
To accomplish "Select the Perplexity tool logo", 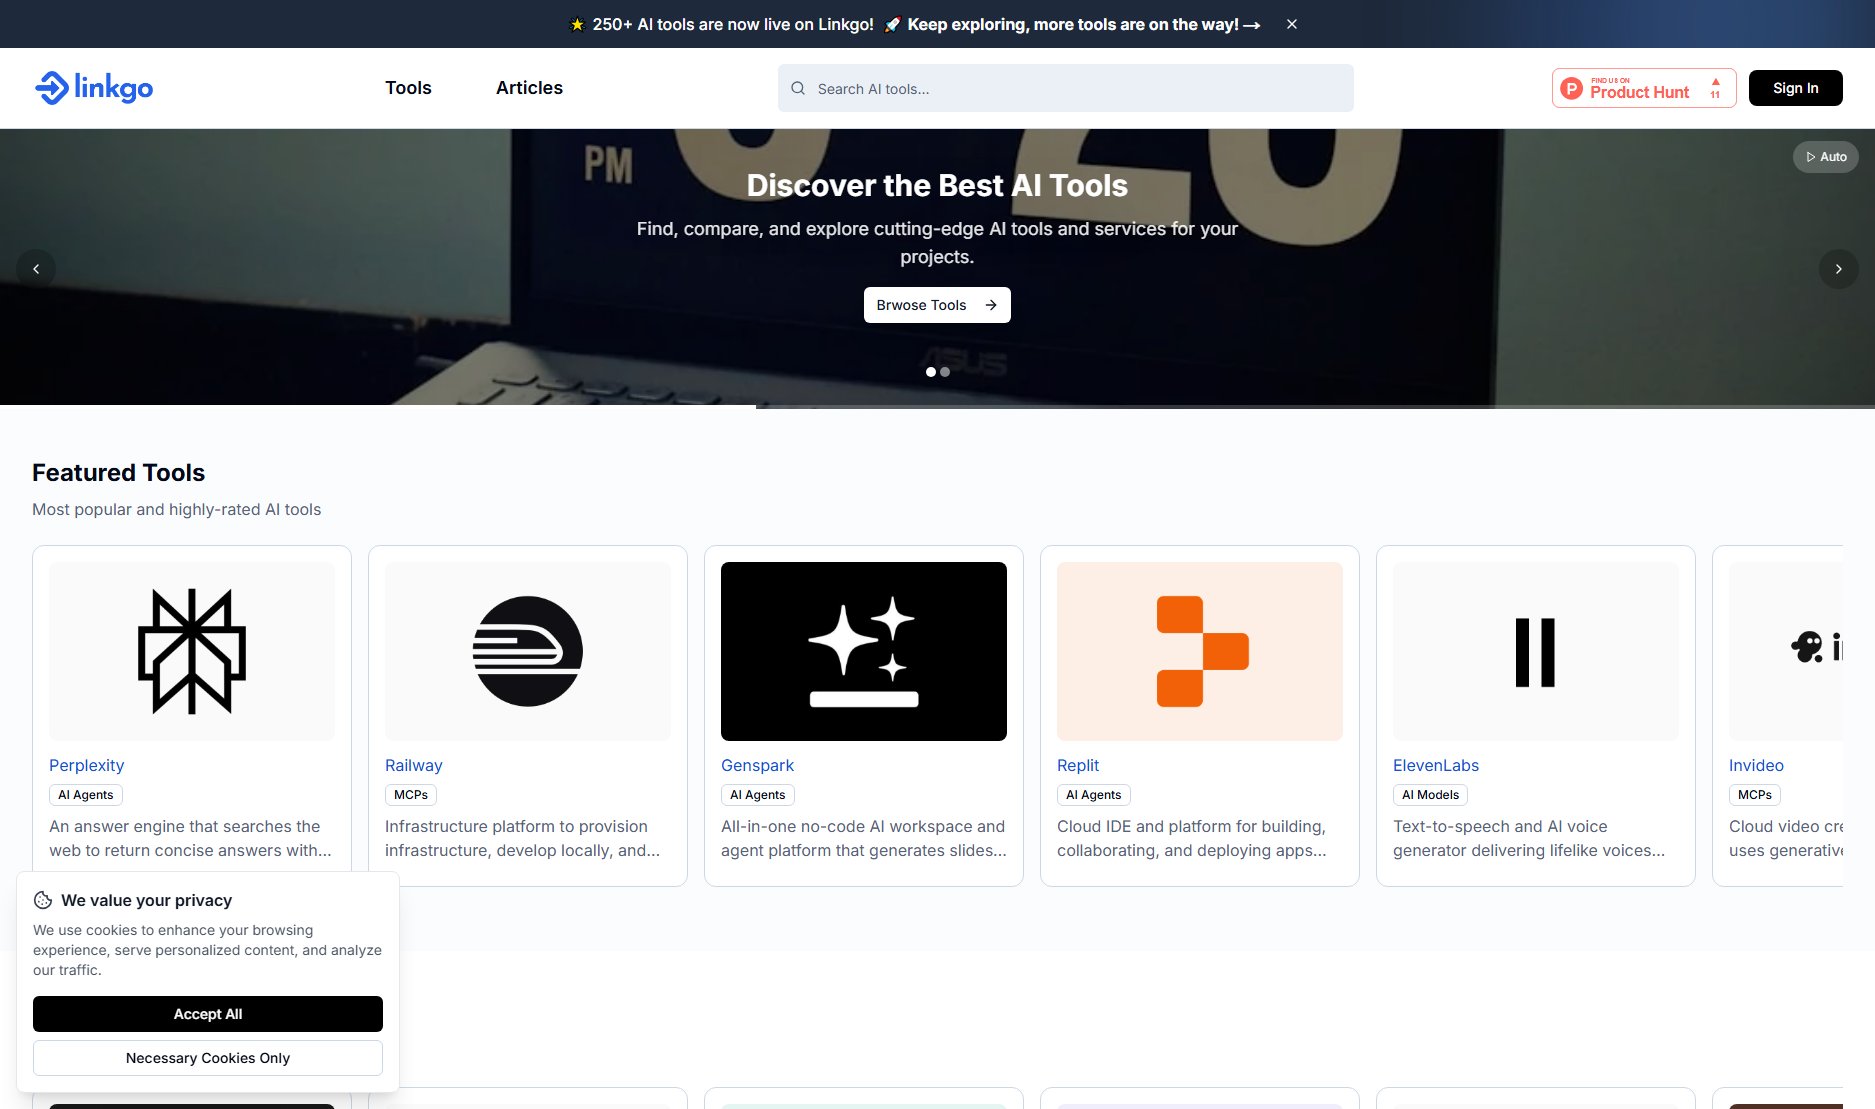I will pyautogui.click(x=191, y=650).
